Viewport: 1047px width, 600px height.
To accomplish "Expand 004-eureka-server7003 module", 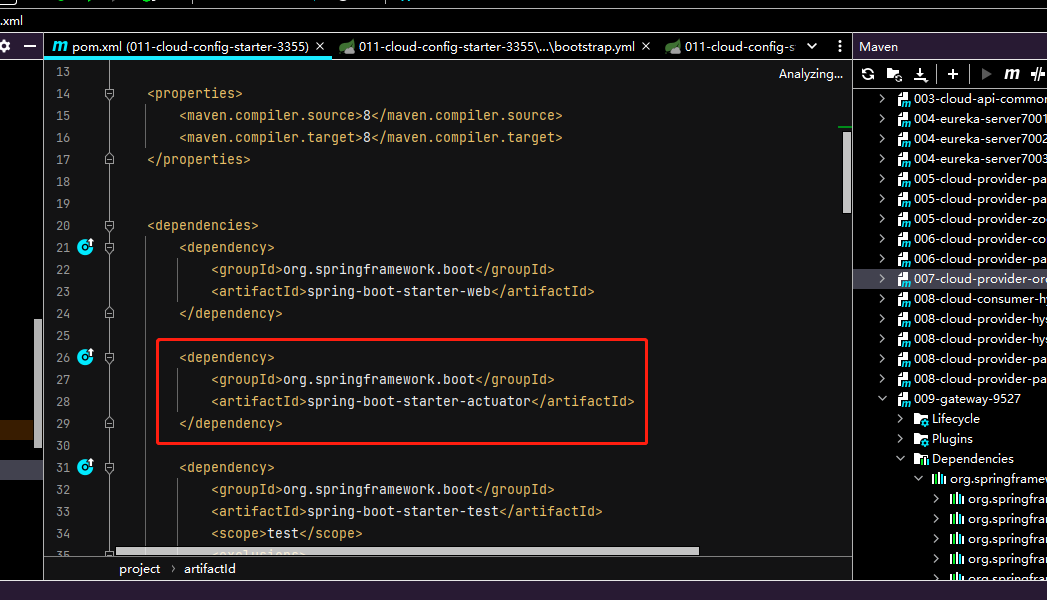I will (882, 158).
